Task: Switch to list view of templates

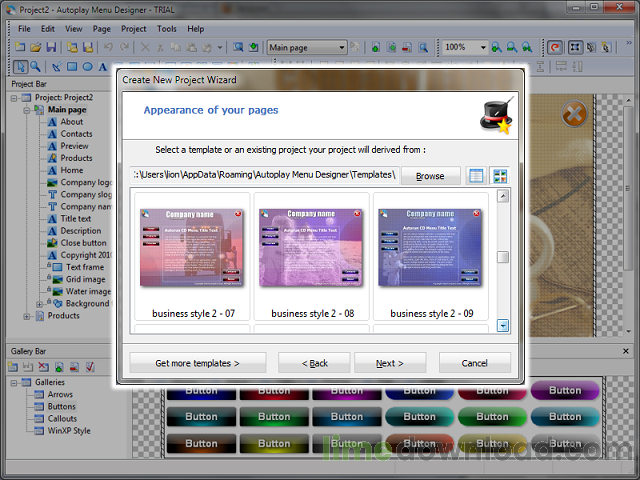Action: (476, 176)
